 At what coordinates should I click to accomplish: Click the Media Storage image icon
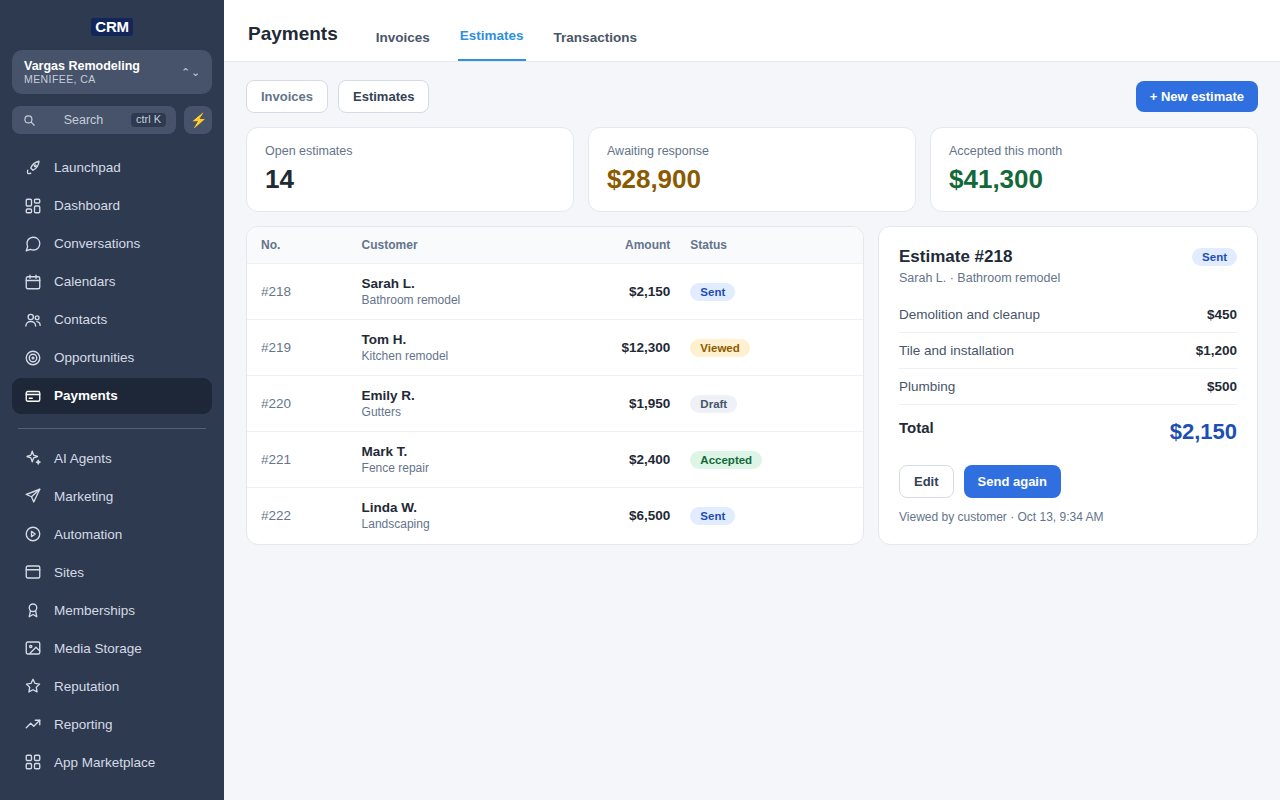point(33,649)
